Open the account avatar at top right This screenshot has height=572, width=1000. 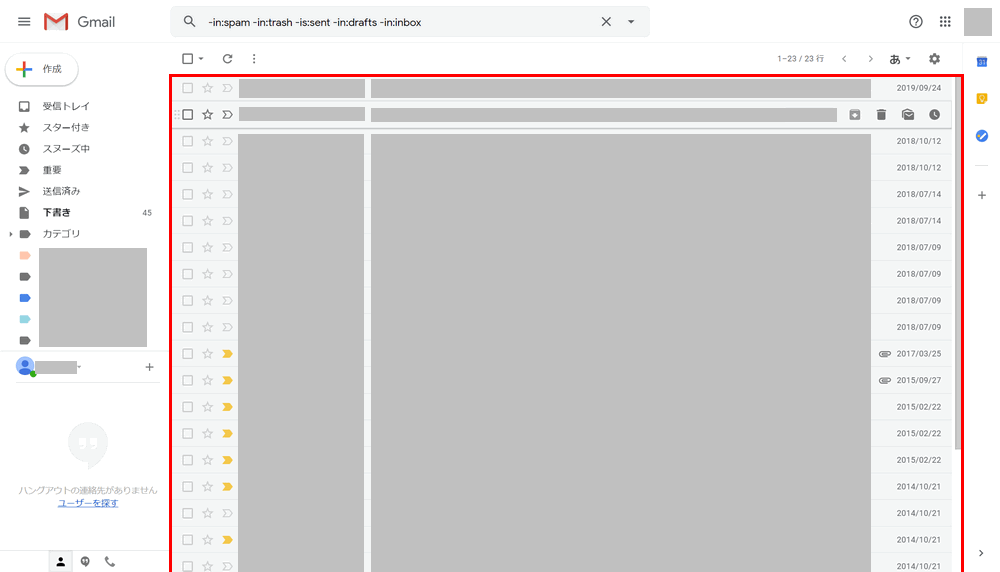(x=978, y=22)
